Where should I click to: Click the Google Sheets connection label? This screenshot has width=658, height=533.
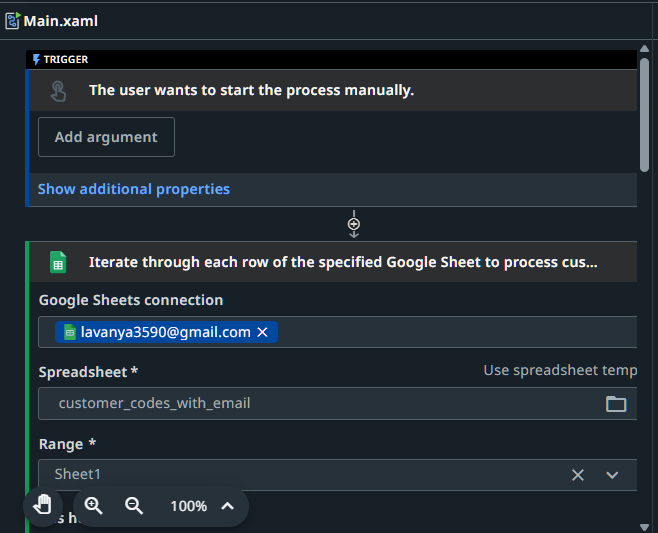pyautogui.click(x=131, y=300)
